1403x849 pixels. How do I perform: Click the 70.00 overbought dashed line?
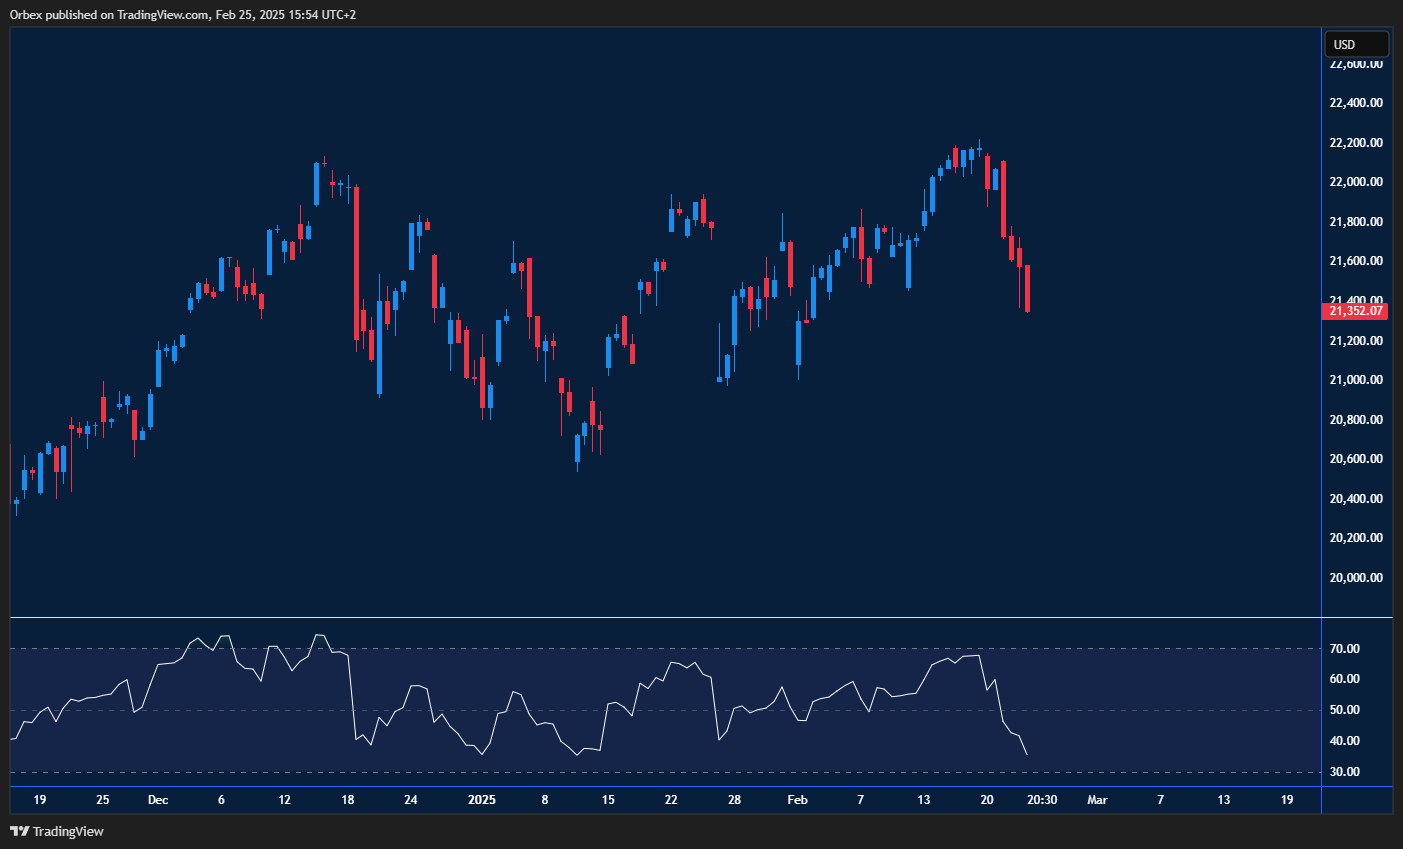660,647
